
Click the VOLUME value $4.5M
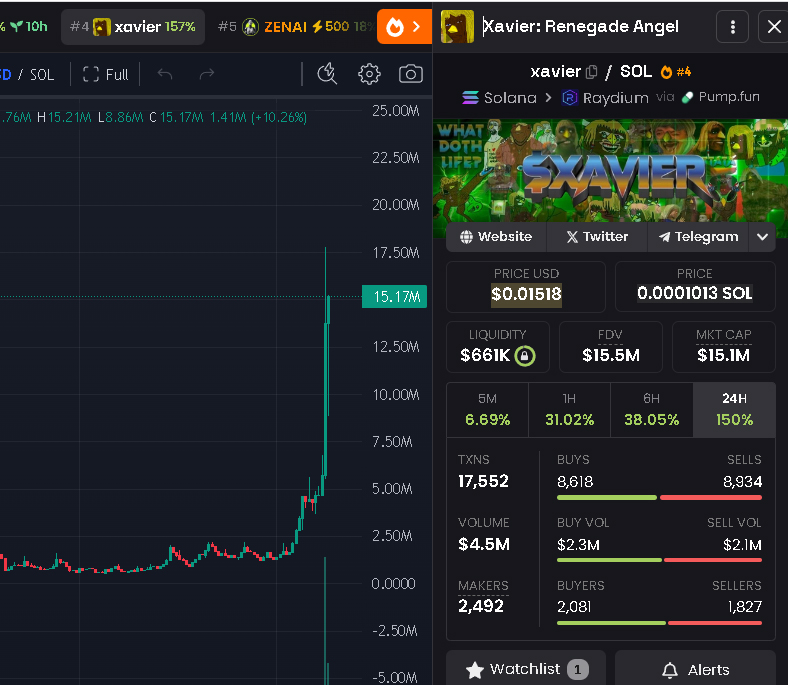pyautogui.click(x=484, y=544)
